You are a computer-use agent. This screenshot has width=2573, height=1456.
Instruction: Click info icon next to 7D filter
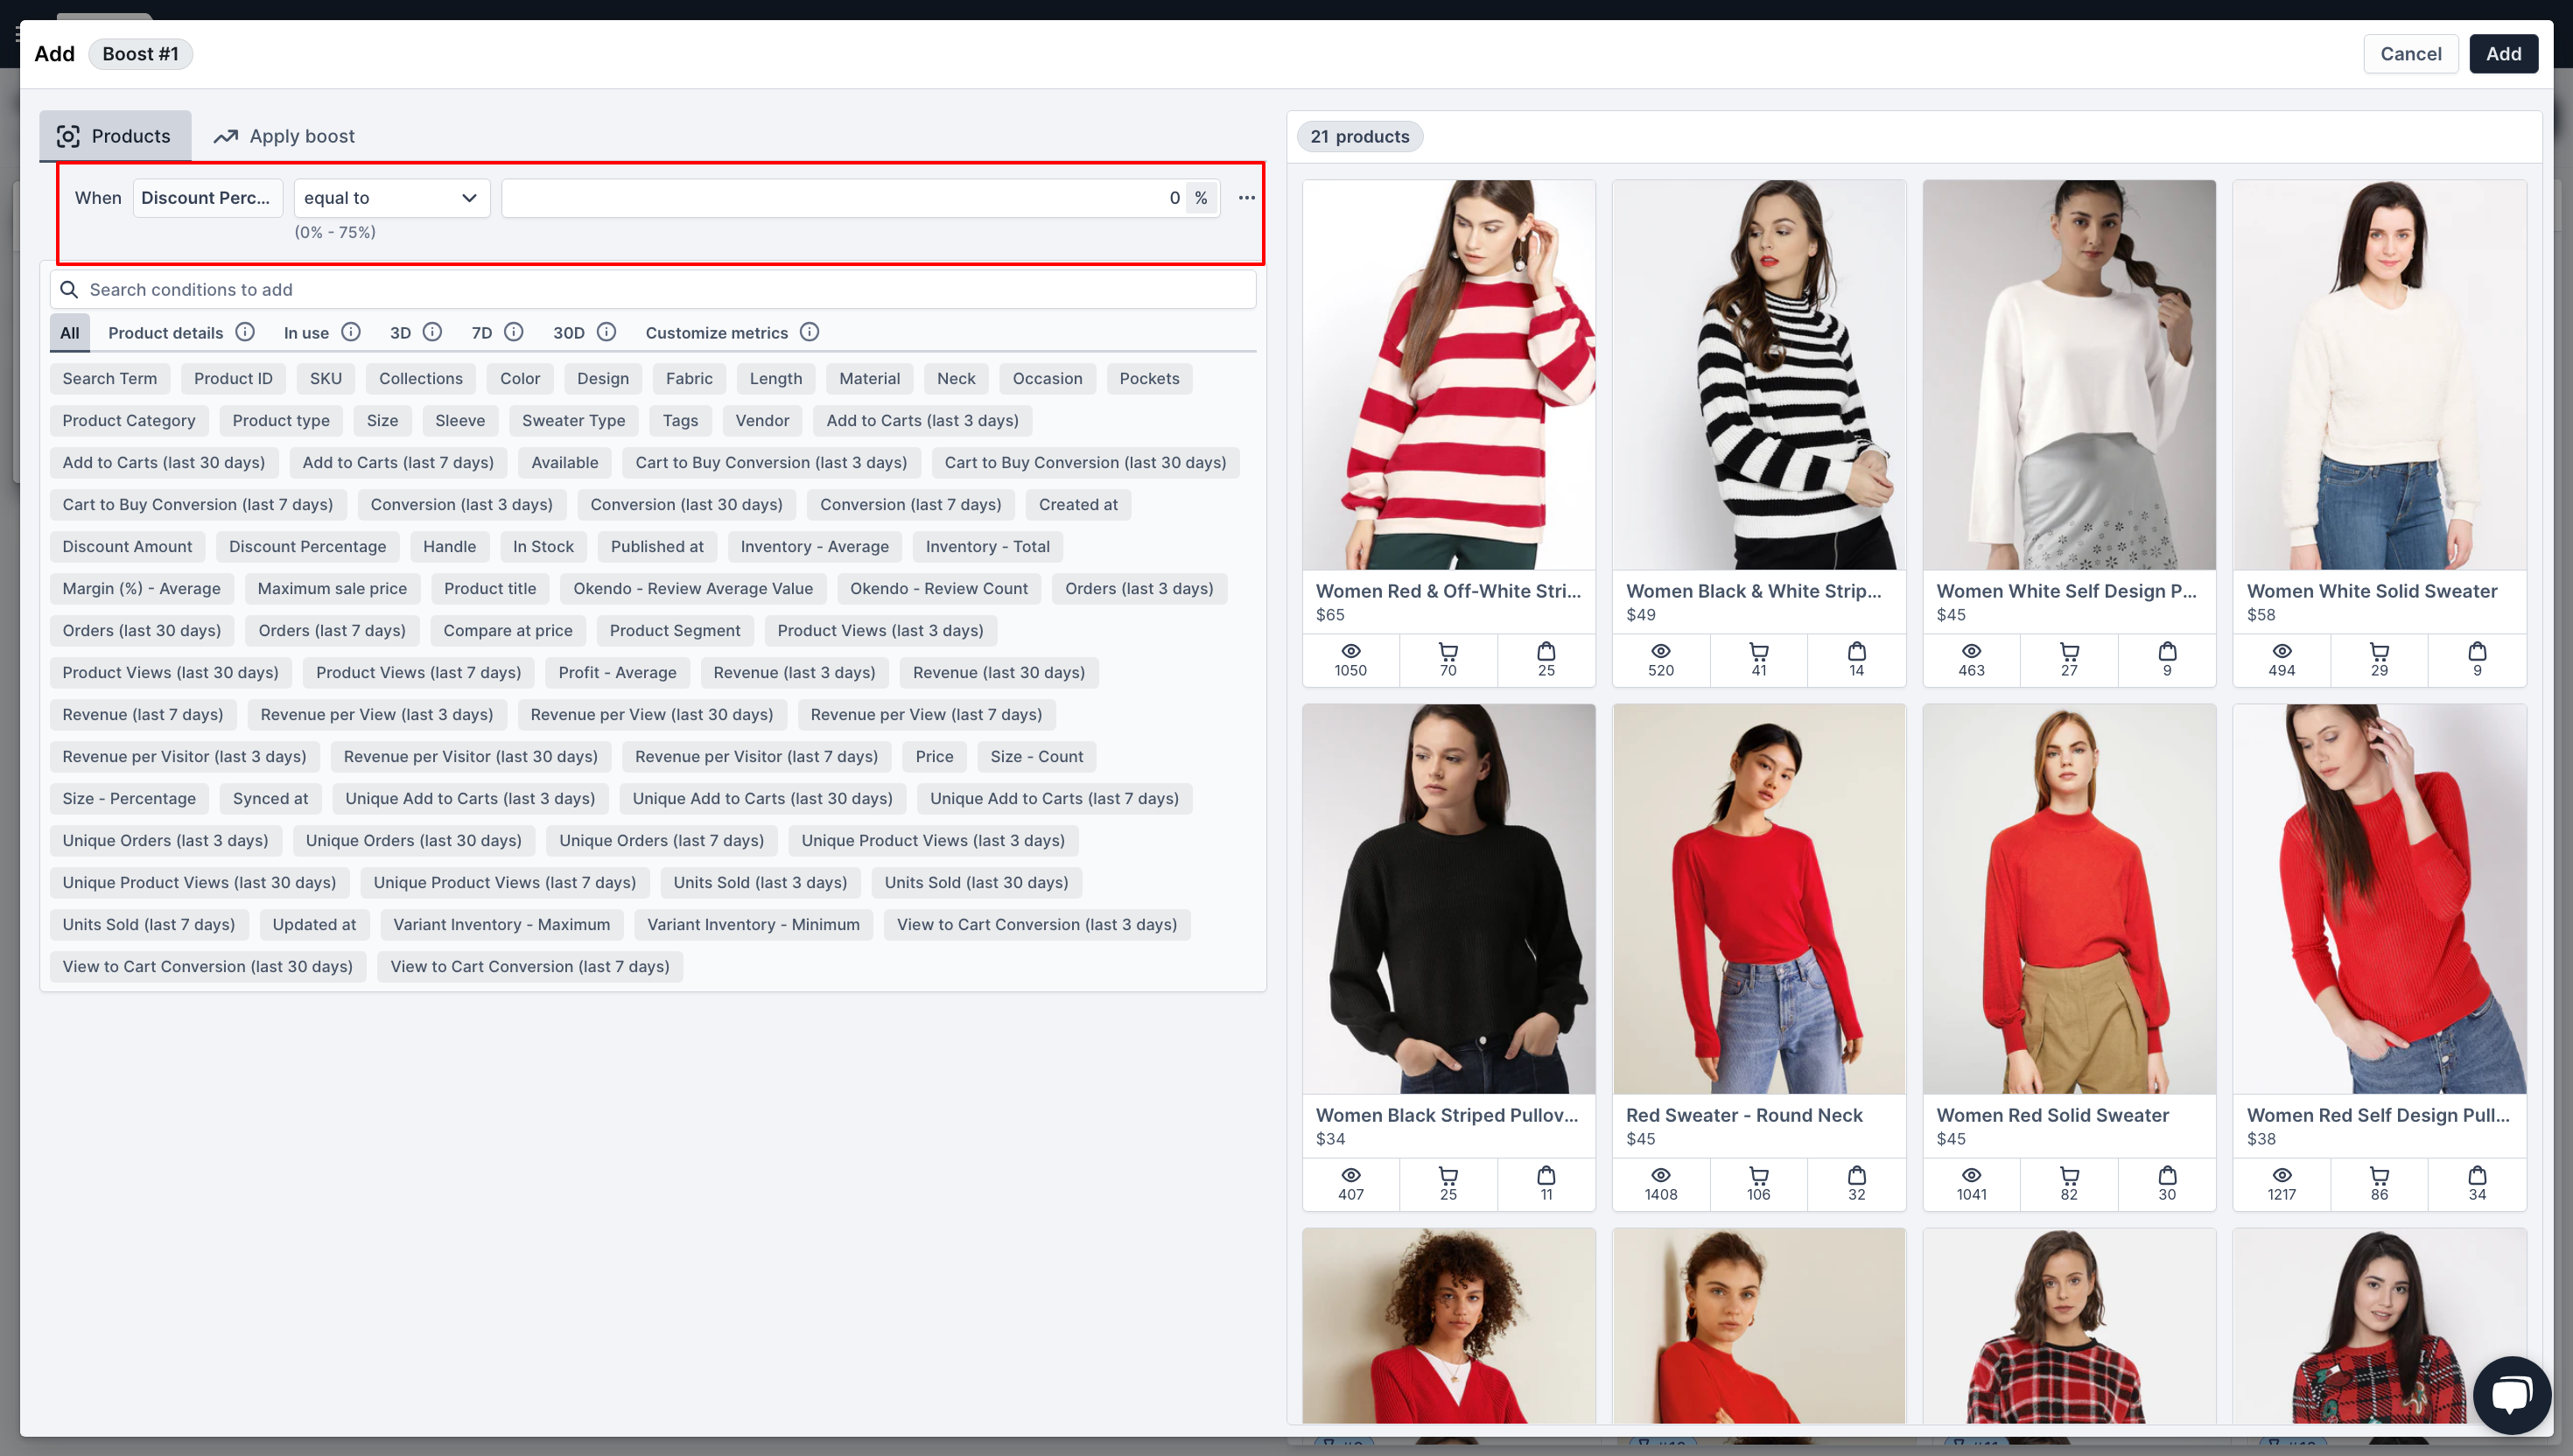514,332
